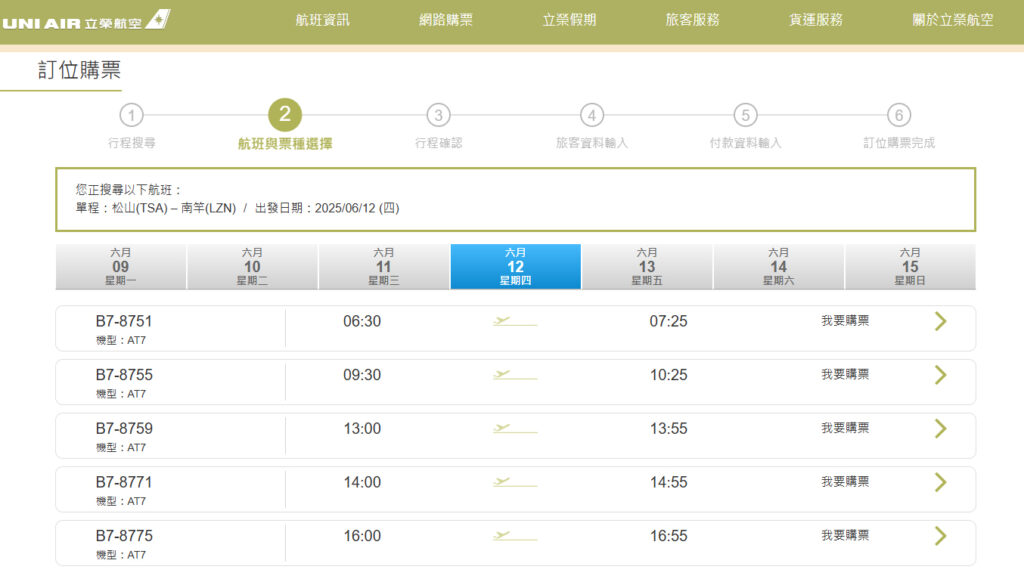Click the step 1 行程搜尋 circle
1024x585 pixels.
[x=133, y=116]
